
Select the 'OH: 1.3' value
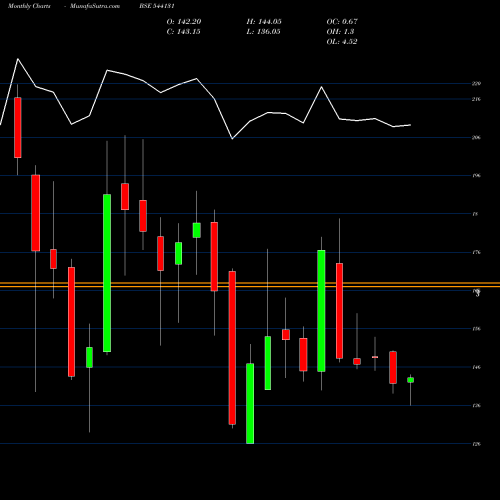coord(340,32)
